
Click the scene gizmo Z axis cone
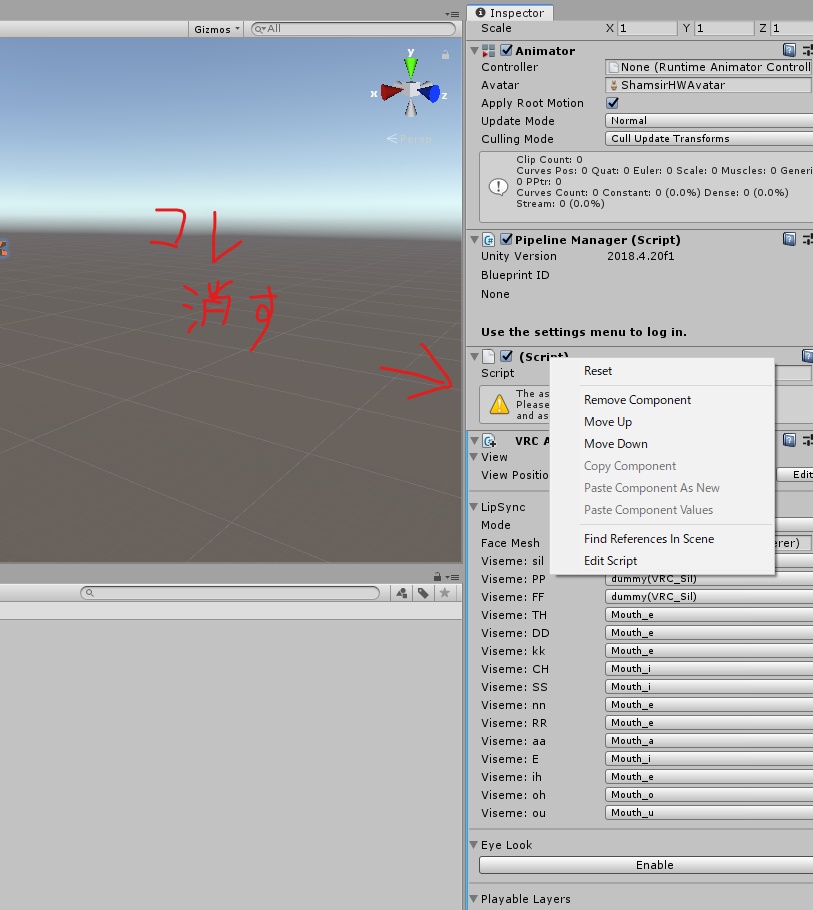pyautogui.click(x=432, y=93)
